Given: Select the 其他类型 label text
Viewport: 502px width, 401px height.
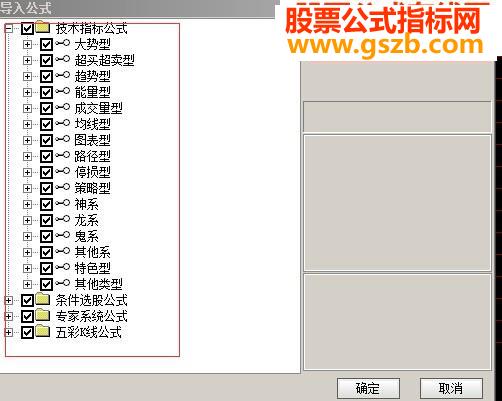Looking at the screenshot, I should (x=99, y=285).
